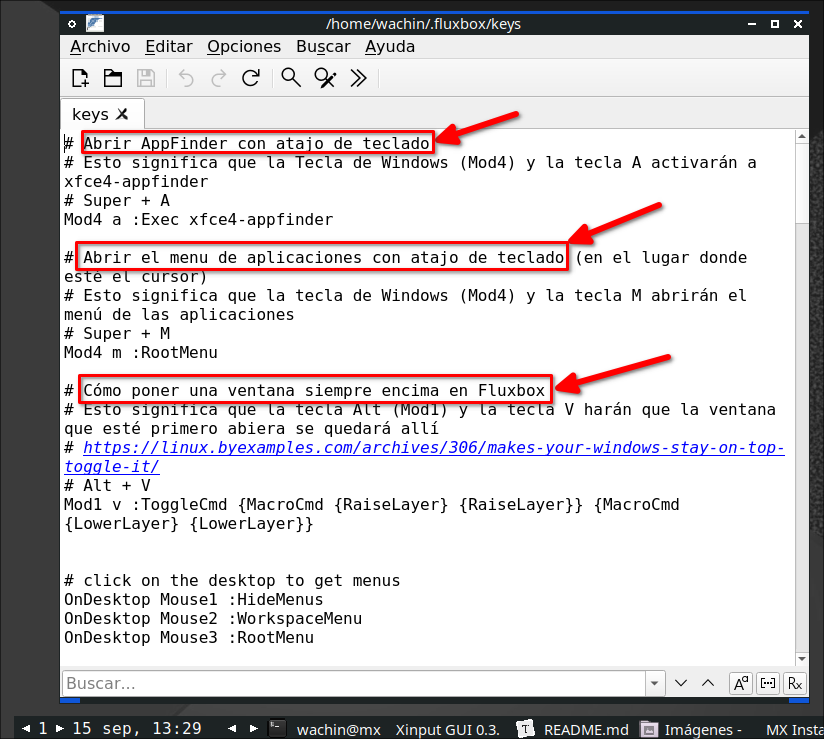This screenshot has width=824, height=739.
Task: Click line 'OnDesktop Mouse1 :HideMenus'
Action: (x=193, y=600)
